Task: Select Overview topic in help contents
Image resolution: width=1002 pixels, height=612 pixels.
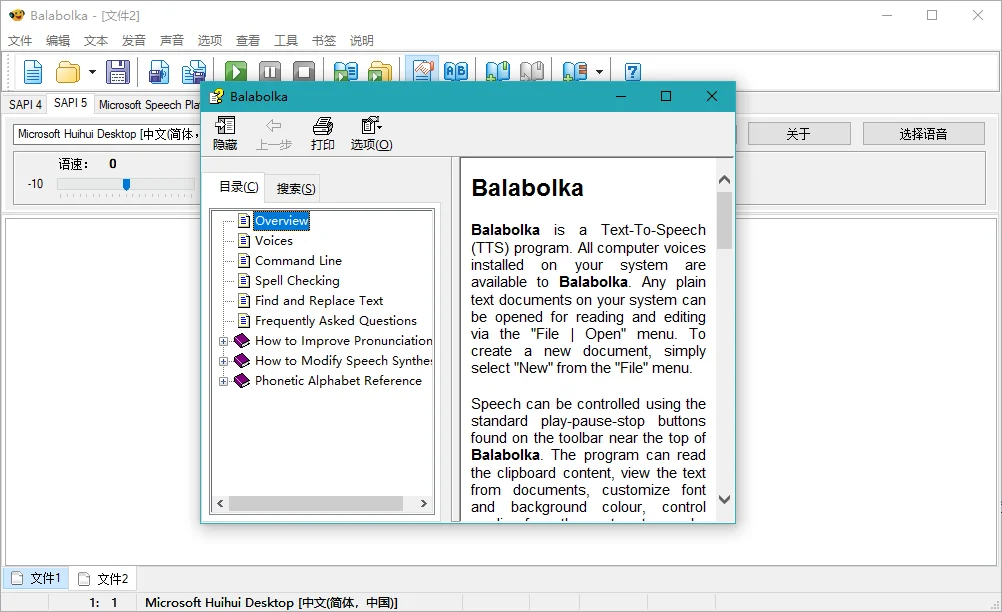Action: (x=282, y=220)
